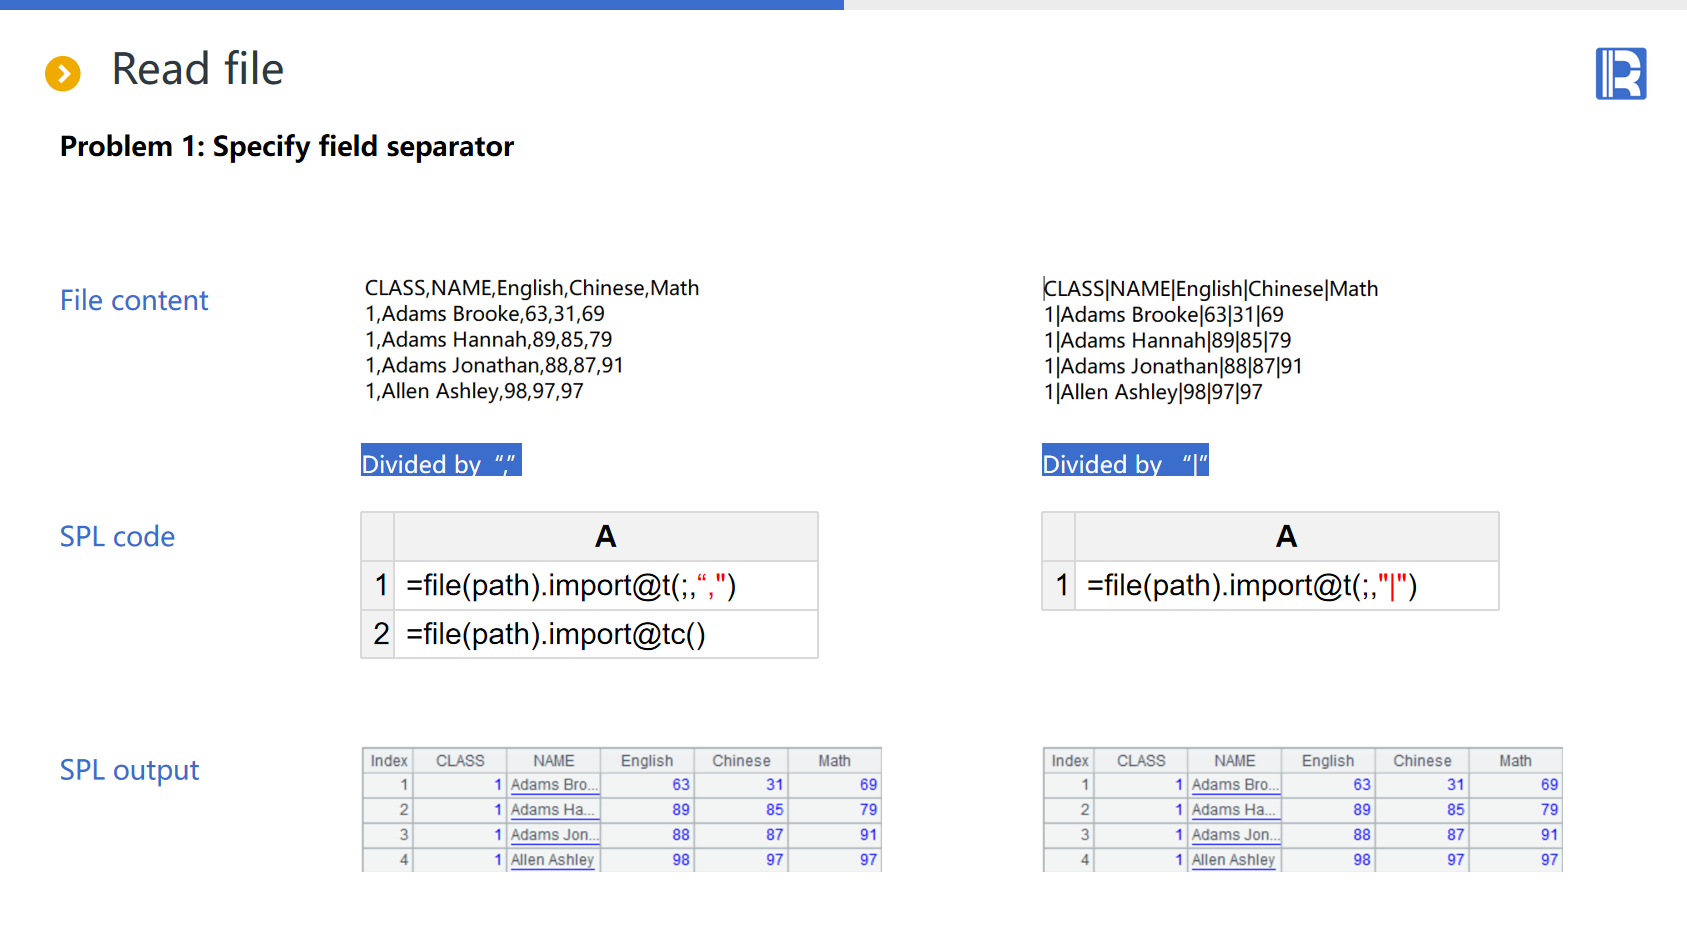Image resolution: width=1687 pixels, height=949 pixels.
Task: Click English column header in left output table
Action: 647,761
